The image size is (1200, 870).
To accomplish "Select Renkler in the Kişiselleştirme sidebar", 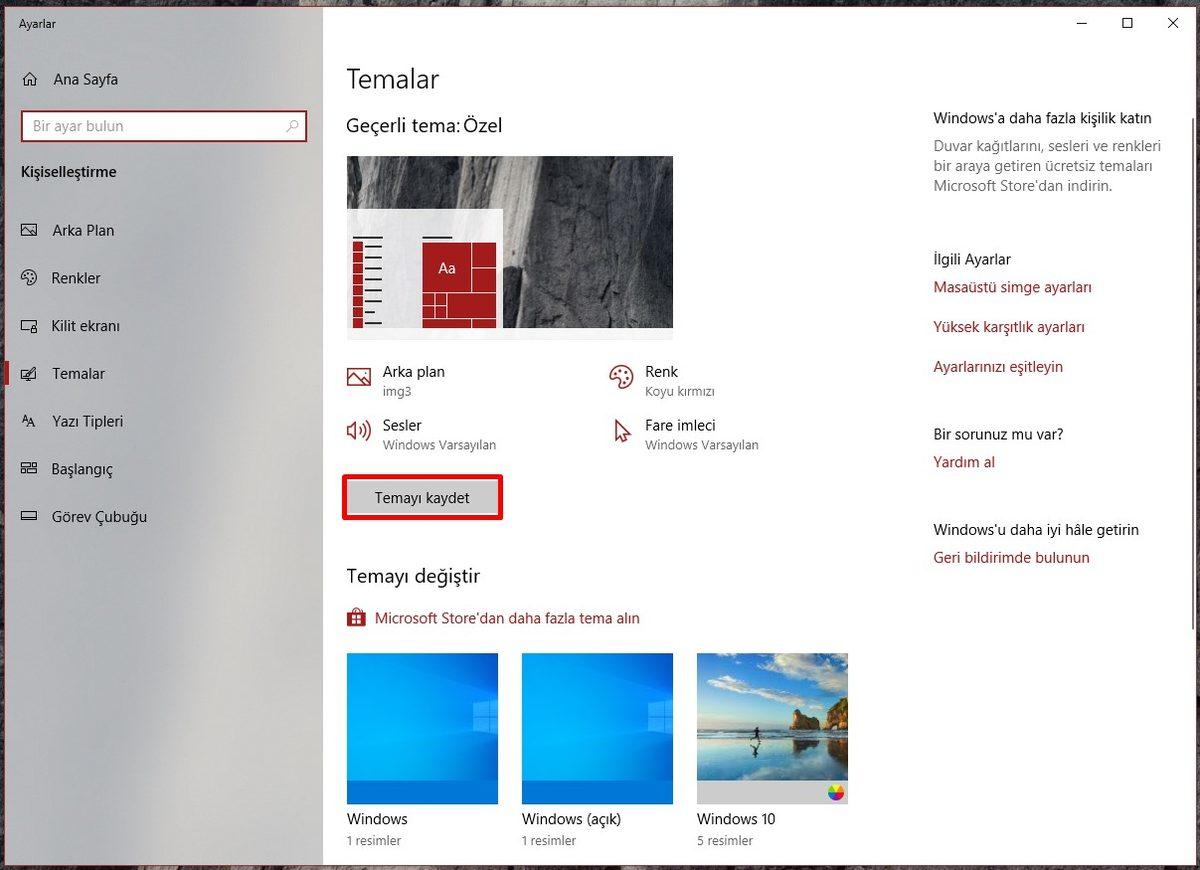I will point(78,278).
